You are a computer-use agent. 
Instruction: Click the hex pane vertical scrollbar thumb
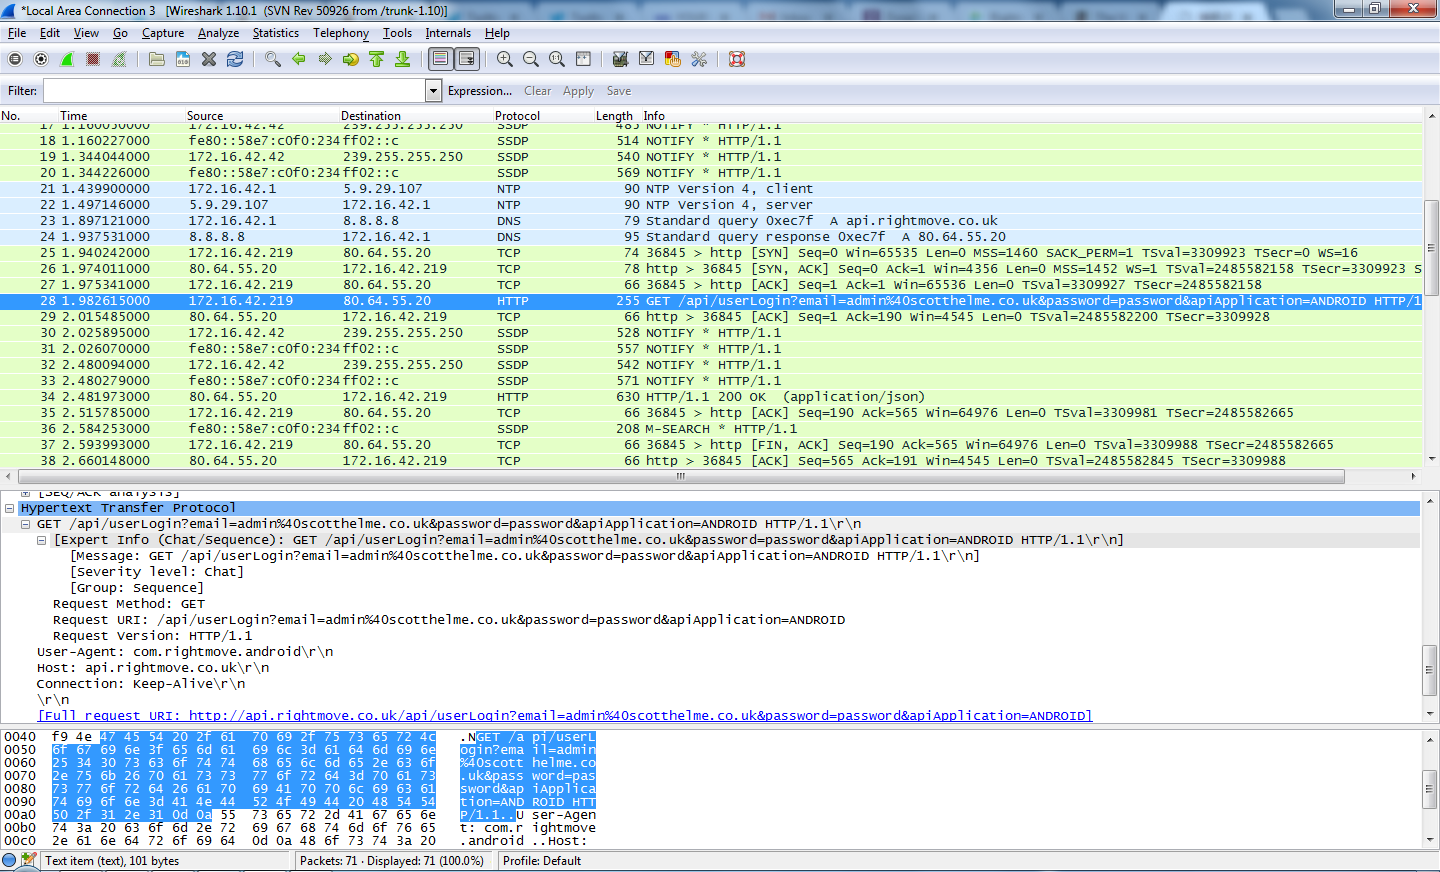coord(1430,789)
